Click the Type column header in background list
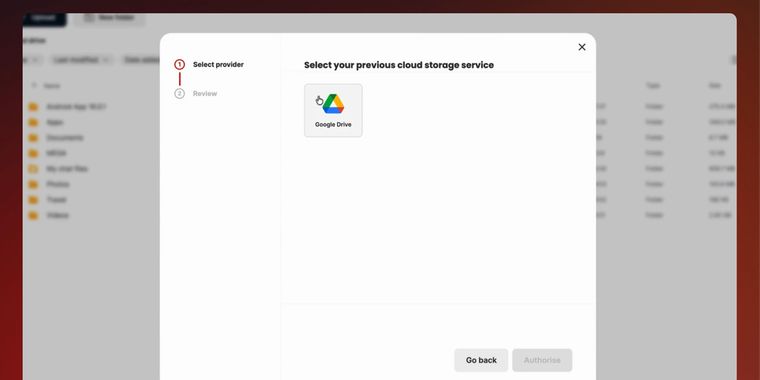Image resolution: width=760 pixels, height=380 pixels. 652,85
